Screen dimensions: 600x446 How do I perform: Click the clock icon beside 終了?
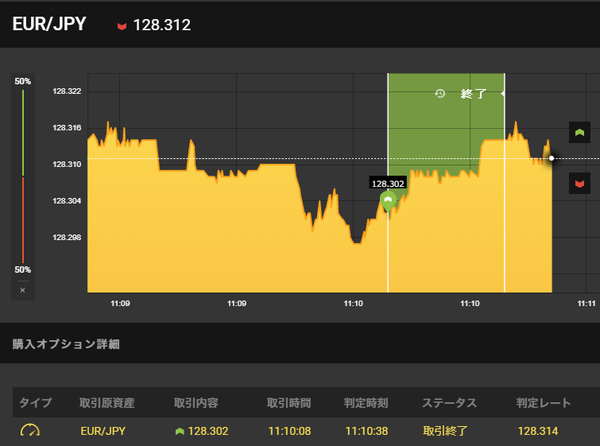click(x=440, y=94)
